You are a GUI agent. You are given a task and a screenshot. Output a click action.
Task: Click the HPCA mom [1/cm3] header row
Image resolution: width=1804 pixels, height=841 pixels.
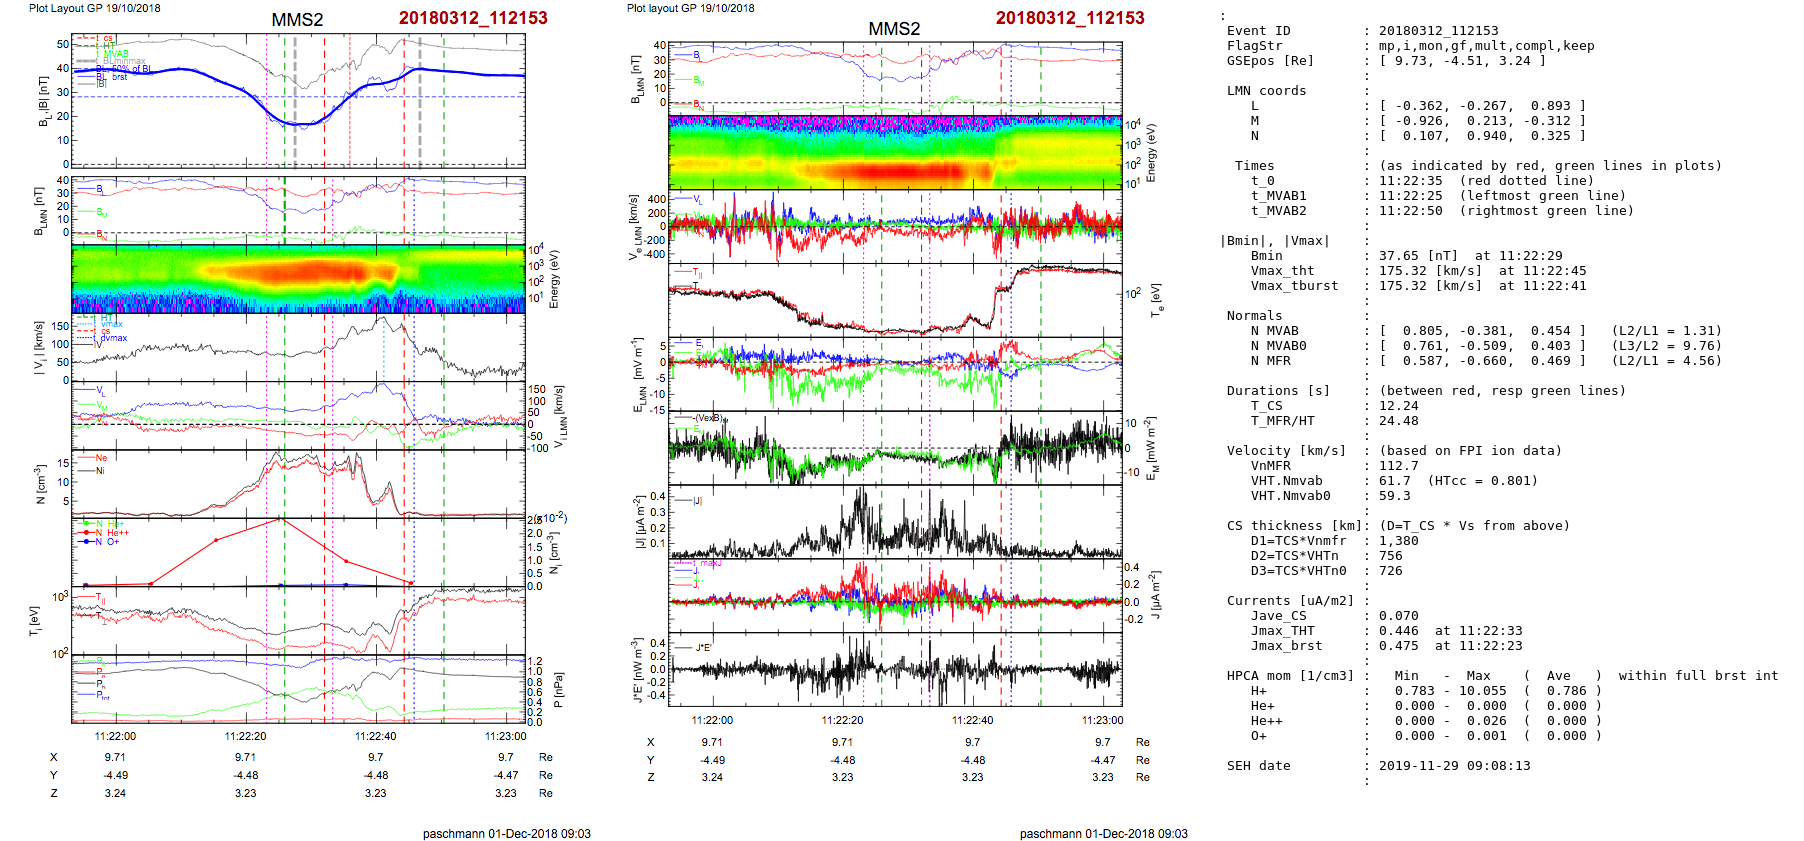point(1502,676)
